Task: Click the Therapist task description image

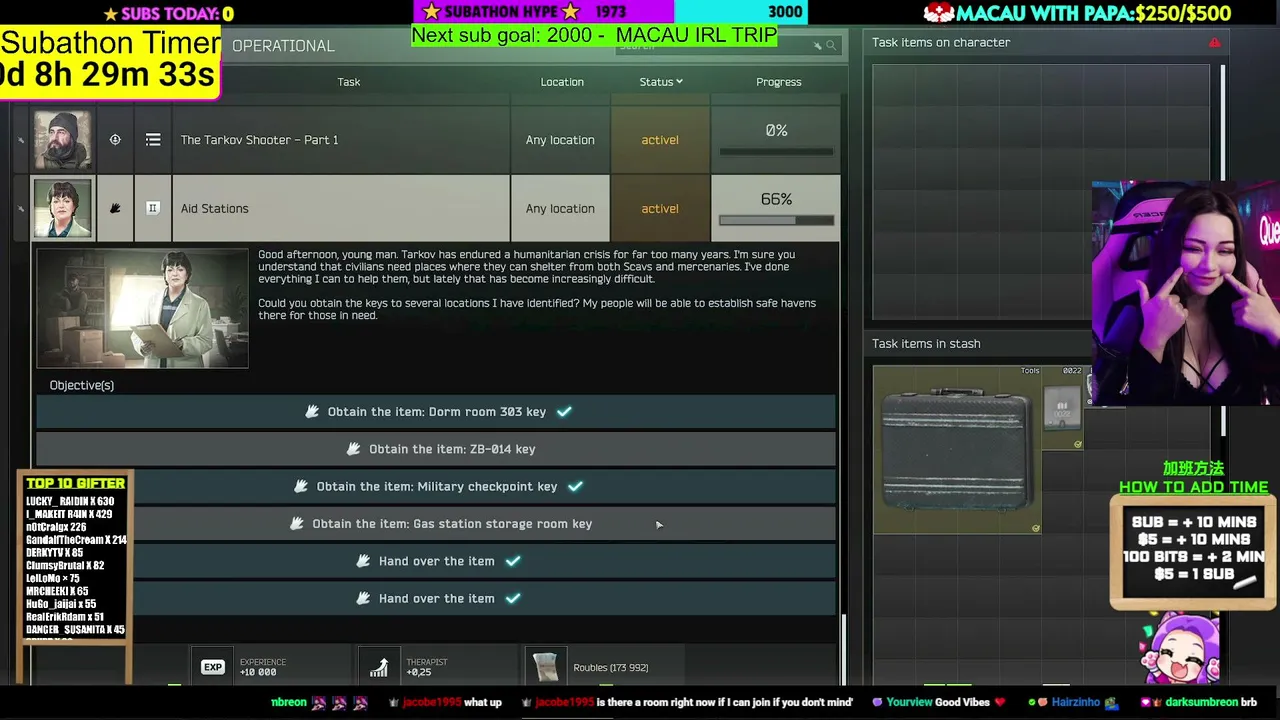Action: (142, 308)
